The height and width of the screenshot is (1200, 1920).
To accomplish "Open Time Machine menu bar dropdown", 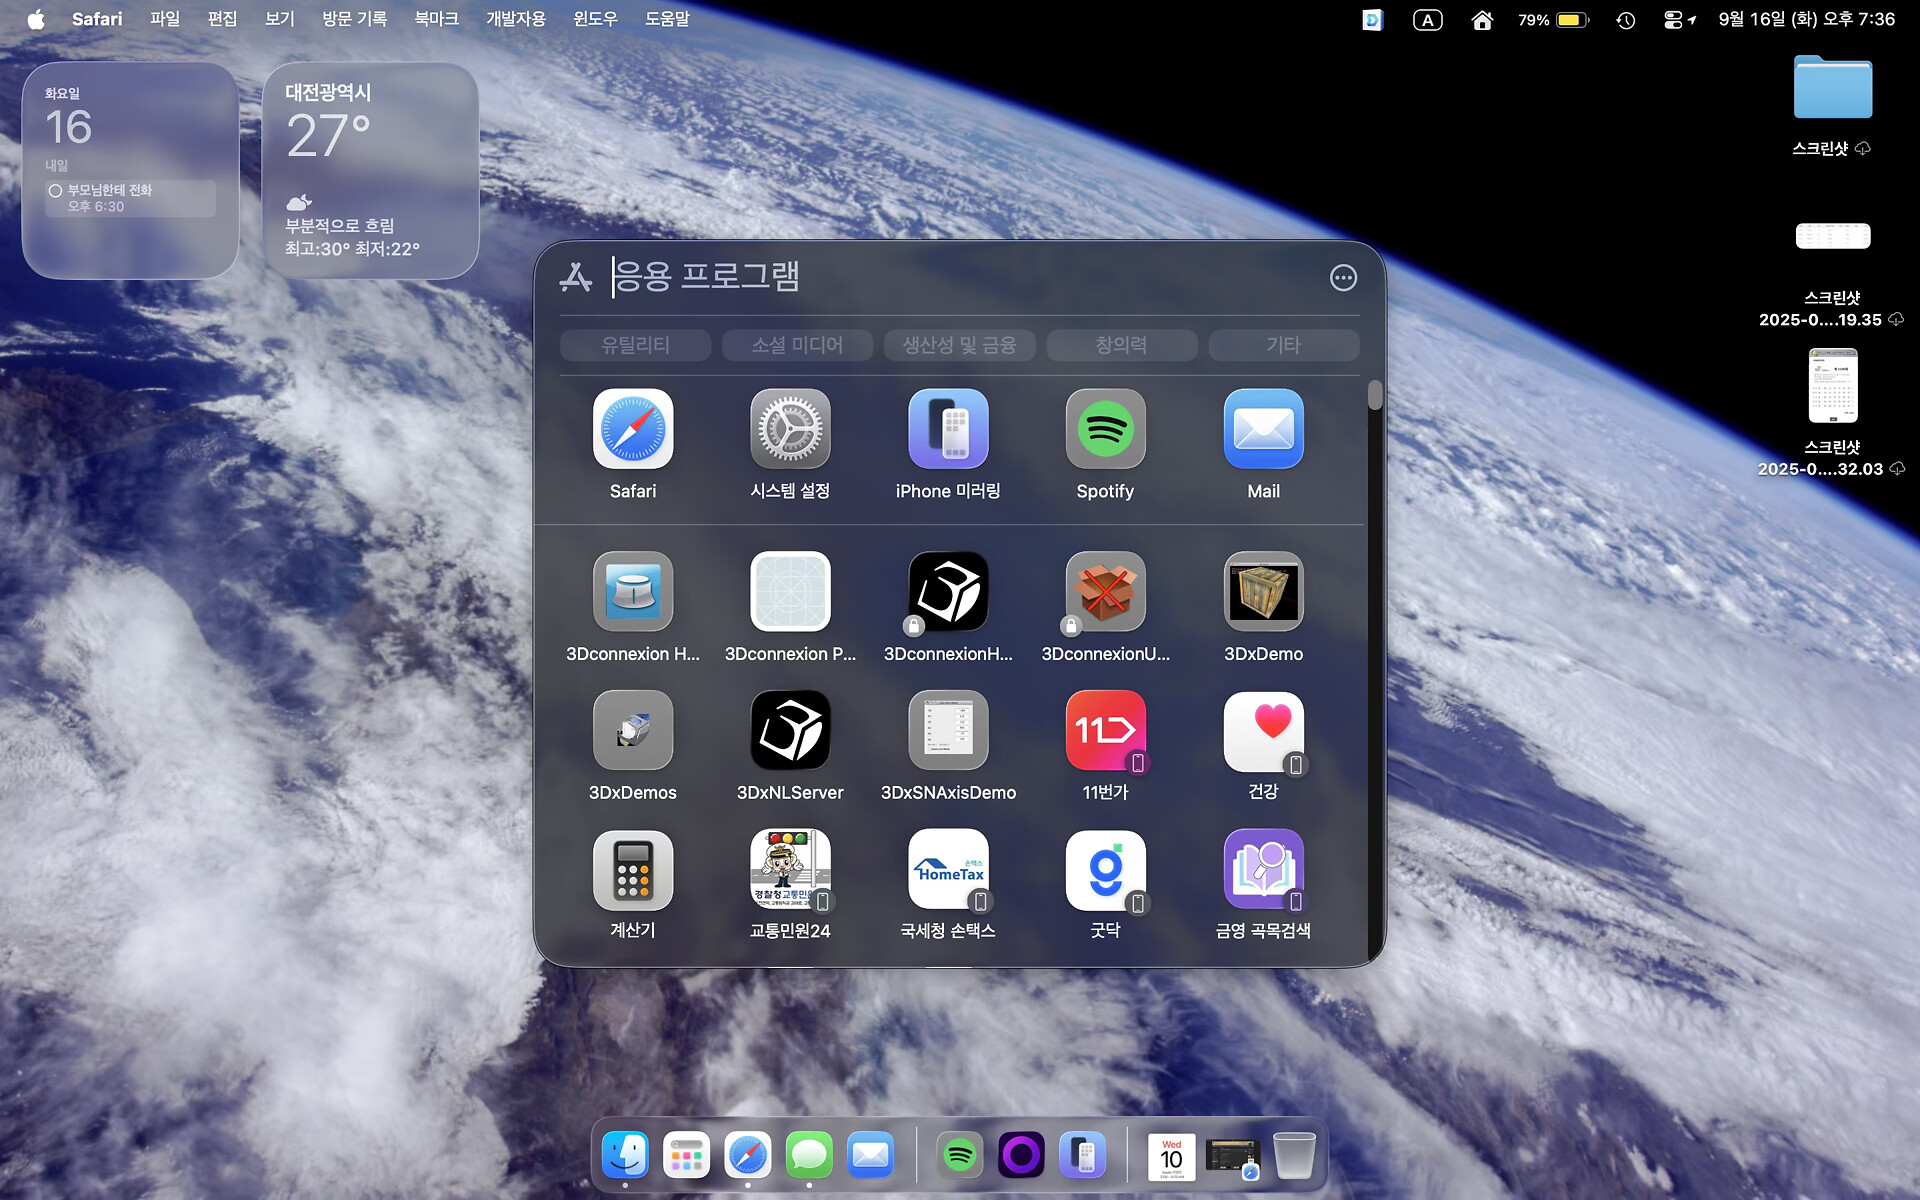I will [x=1625, y=20].
